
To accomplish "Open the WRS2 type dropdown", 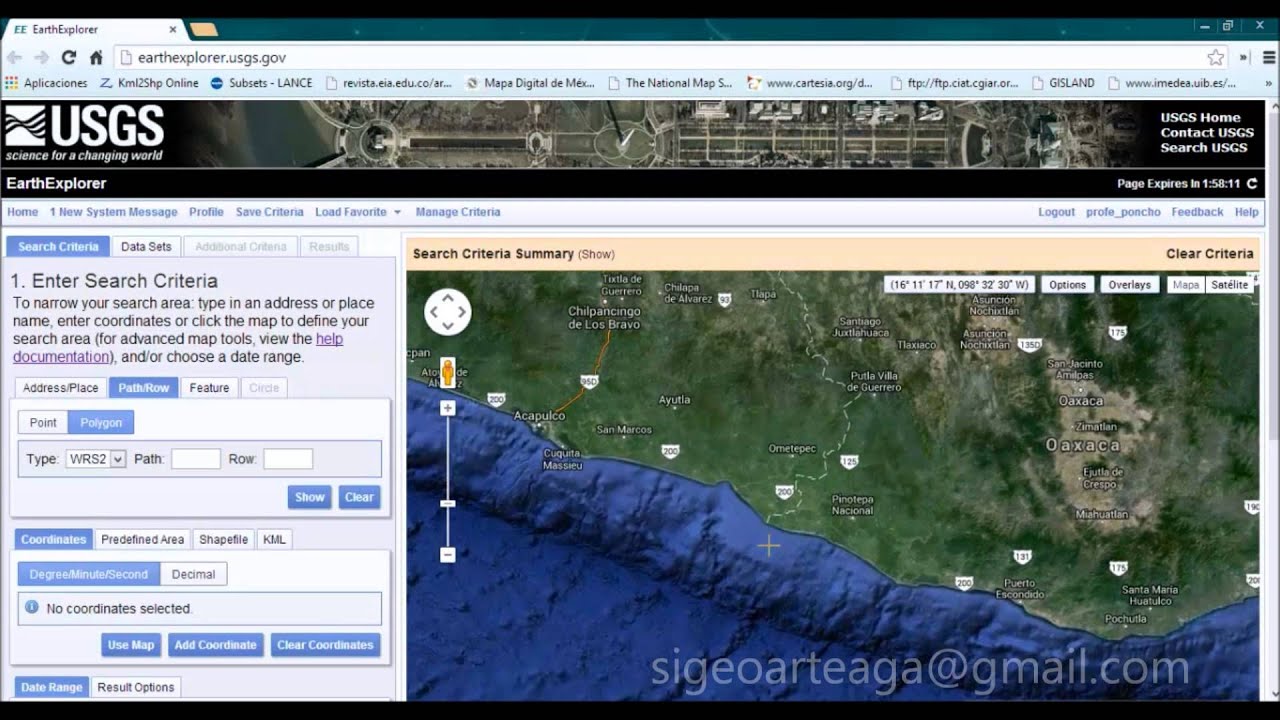I will pos(95,459).
